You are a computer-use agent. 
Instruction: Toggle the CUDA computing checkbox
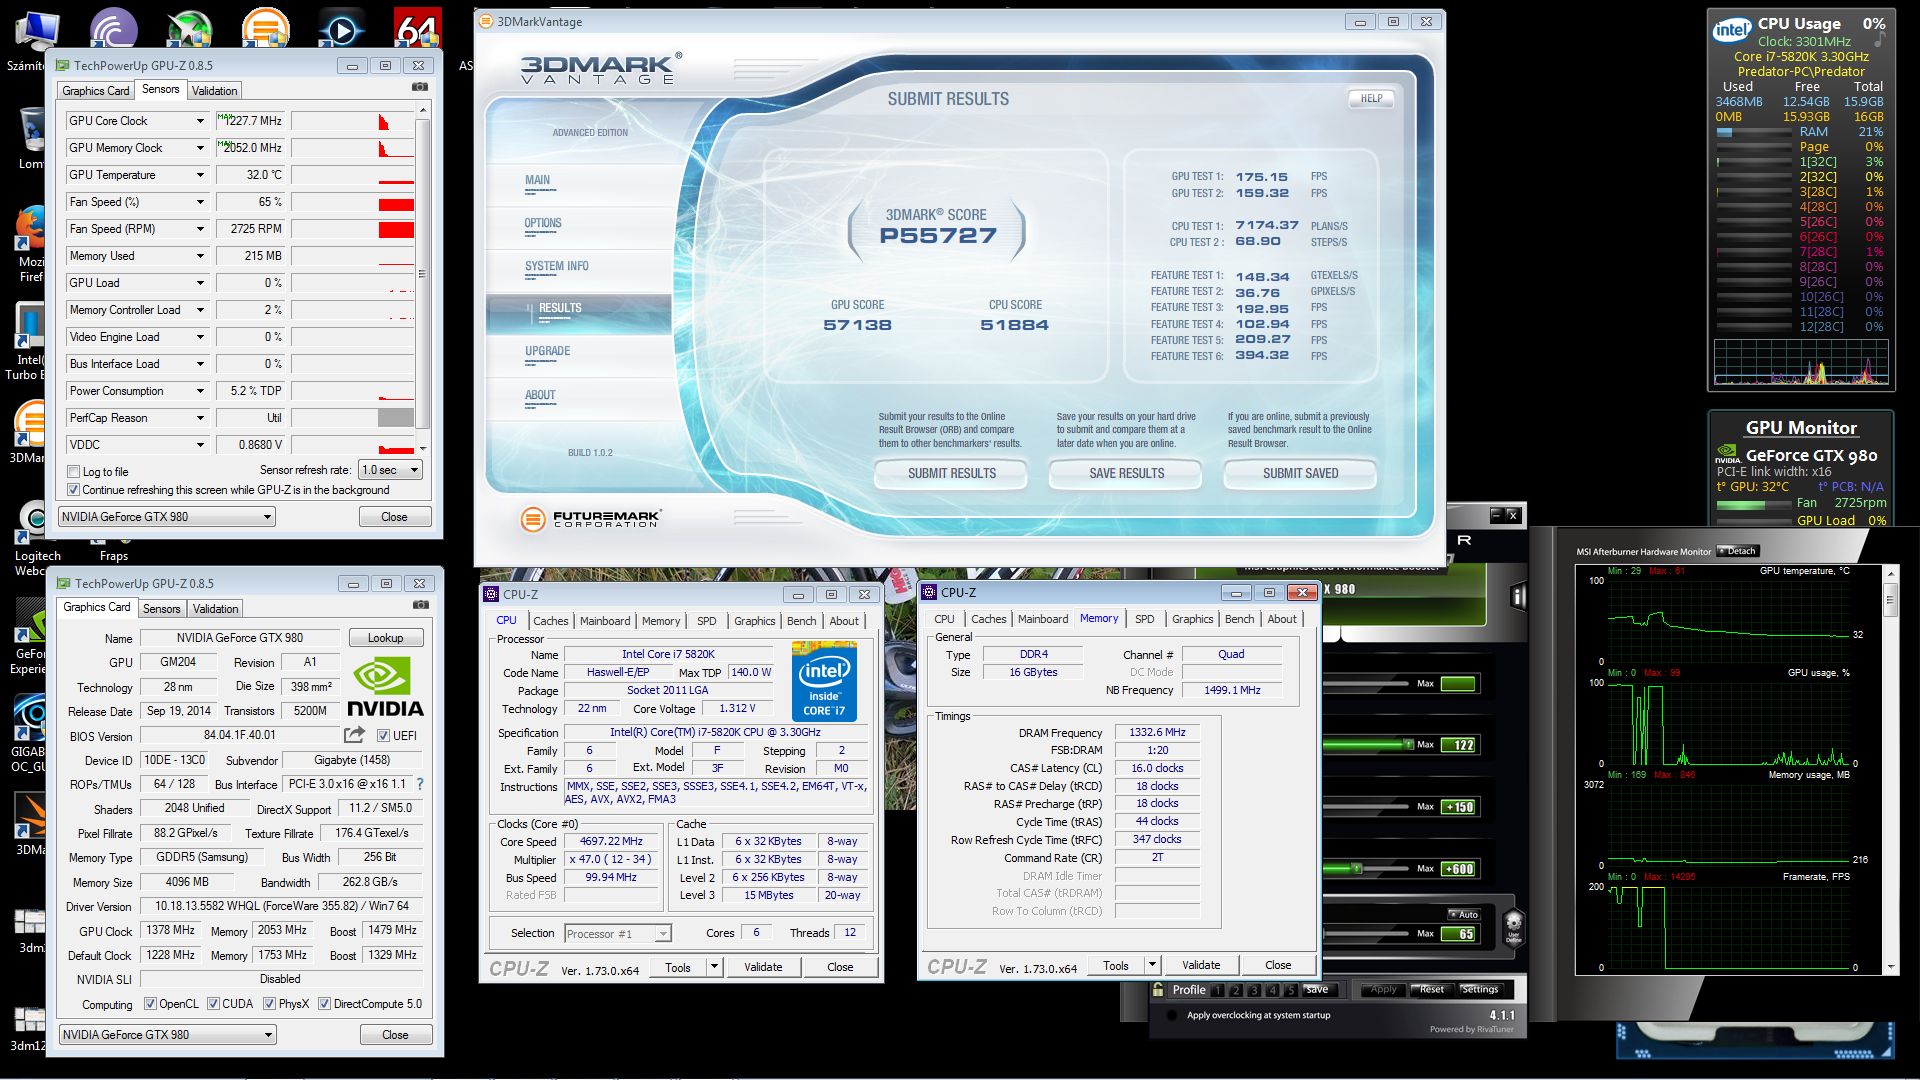tap(213, 1004)
